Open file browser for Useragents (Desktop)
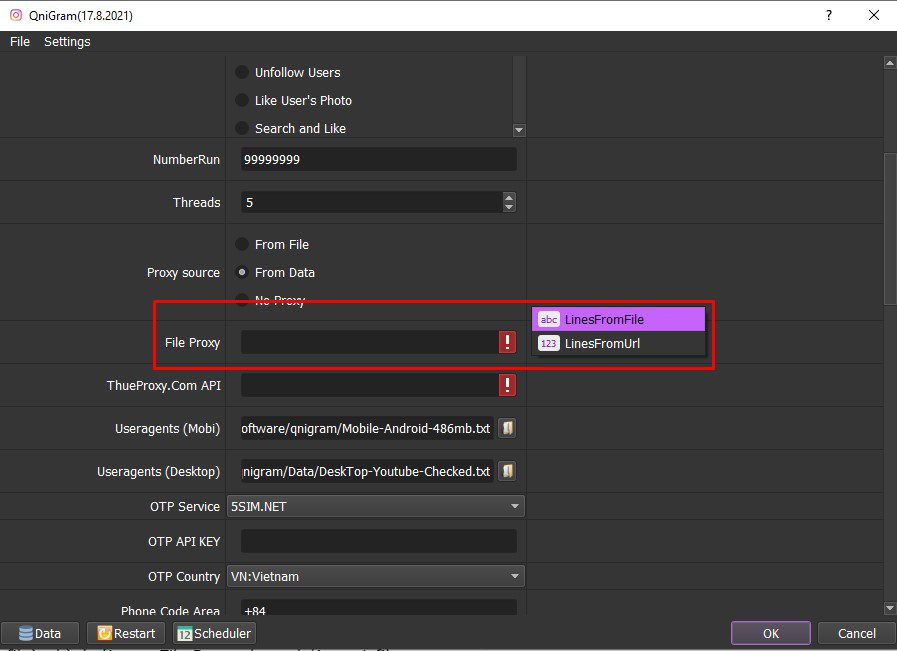 tap(507, 471)
